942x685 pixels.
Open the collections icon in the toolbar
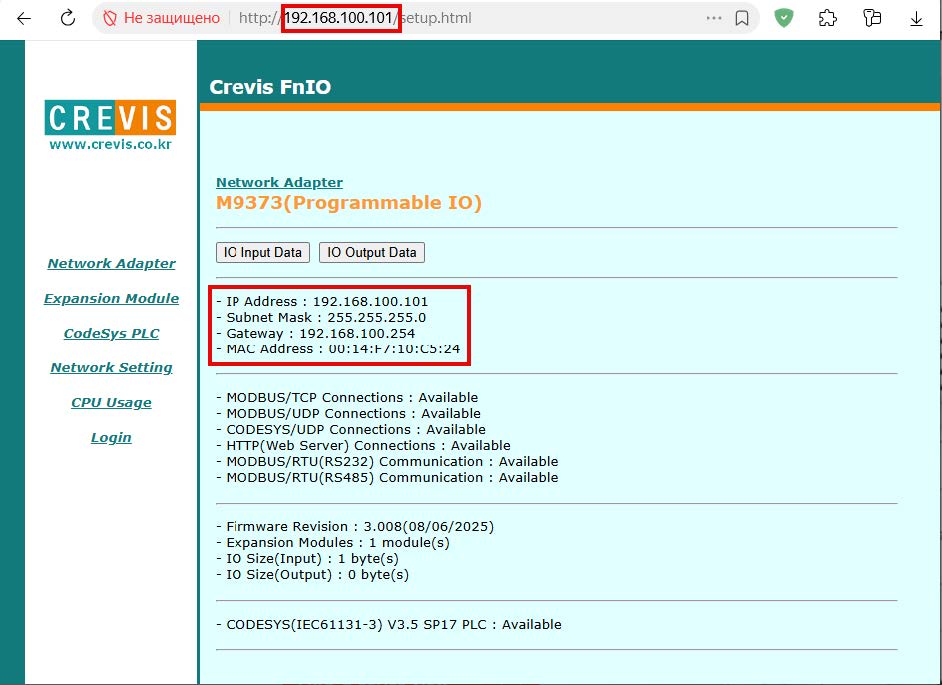872,18
